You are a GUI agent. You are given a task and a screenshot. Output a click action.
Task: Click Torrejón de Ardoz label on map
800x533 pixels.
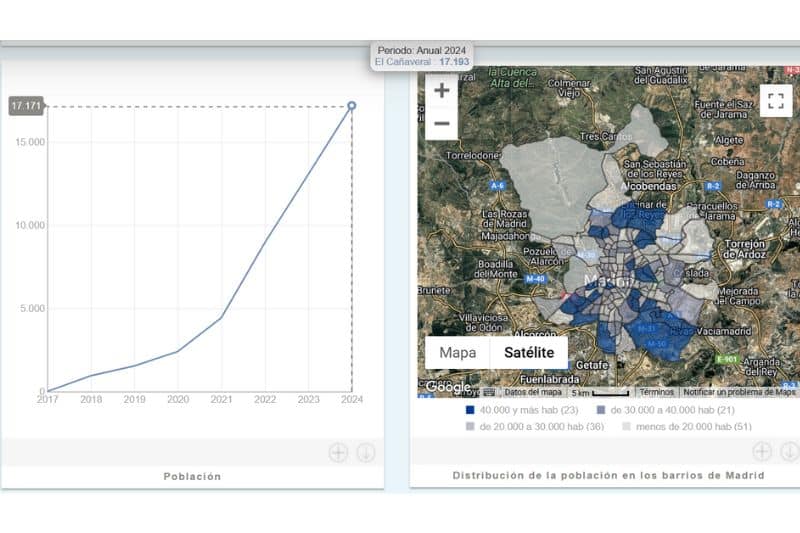(x=744, y=249)
